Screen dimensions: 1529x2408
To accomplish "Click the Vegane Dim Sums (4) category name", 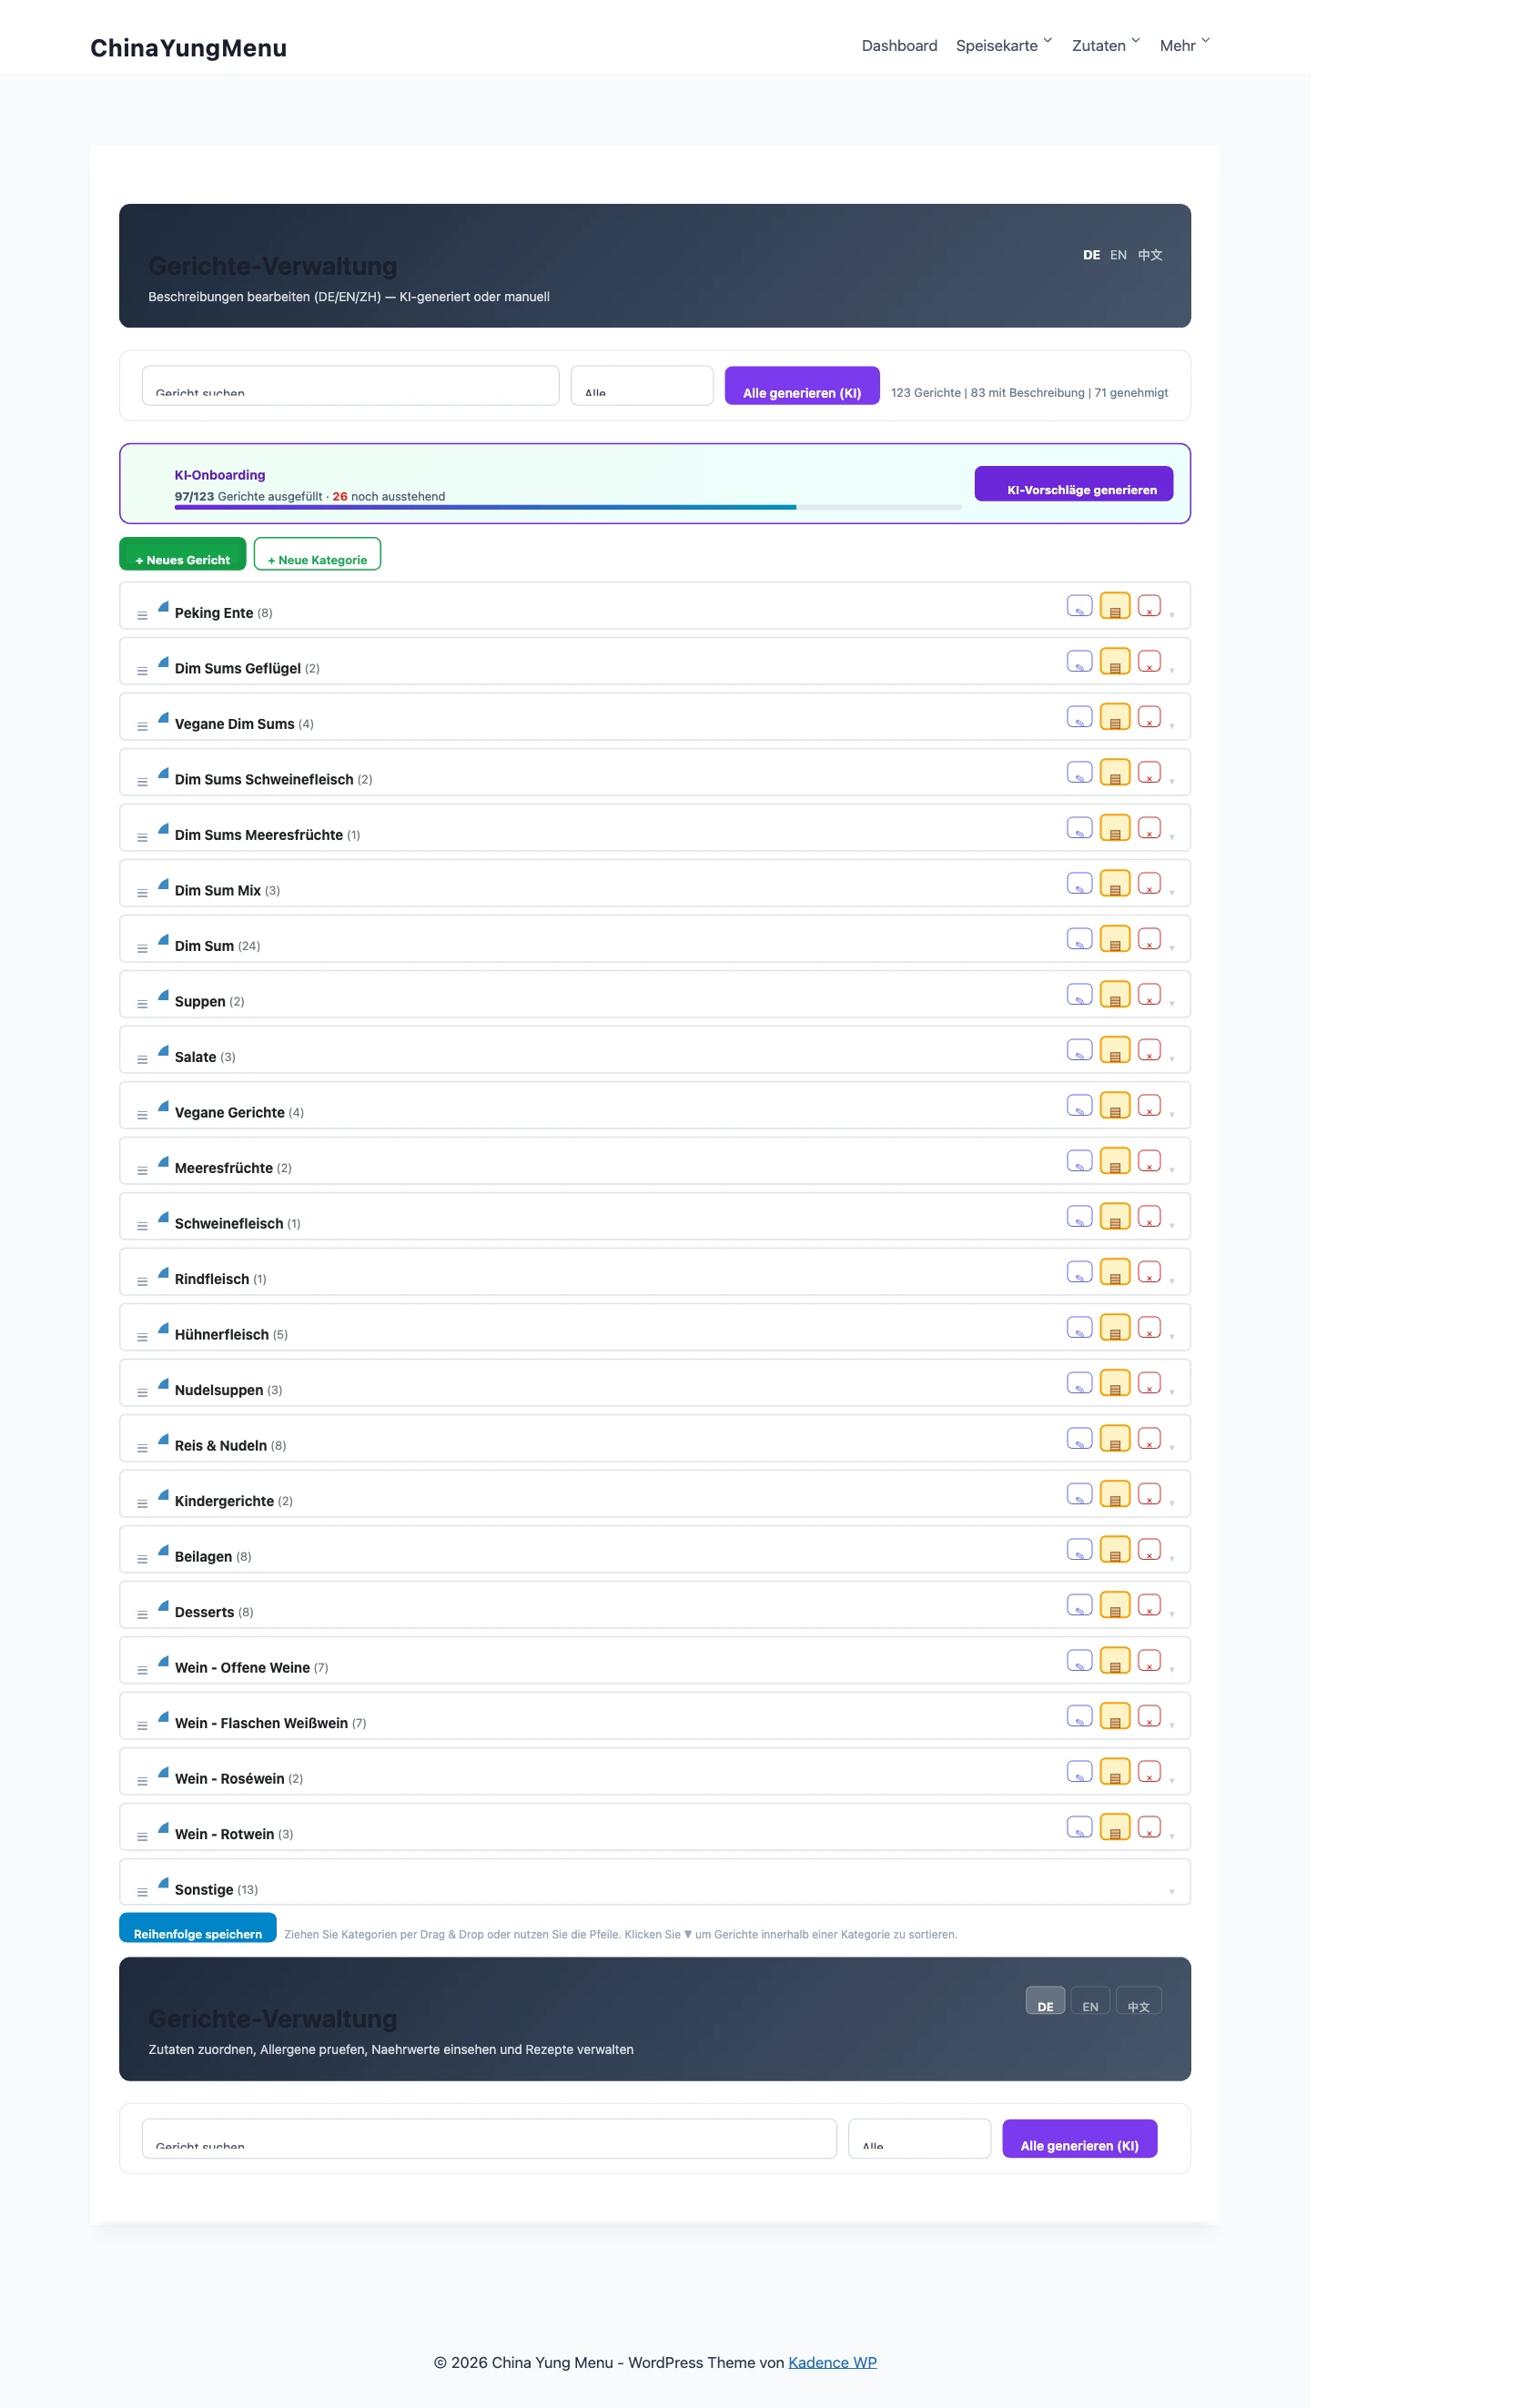I will [244, 724].
